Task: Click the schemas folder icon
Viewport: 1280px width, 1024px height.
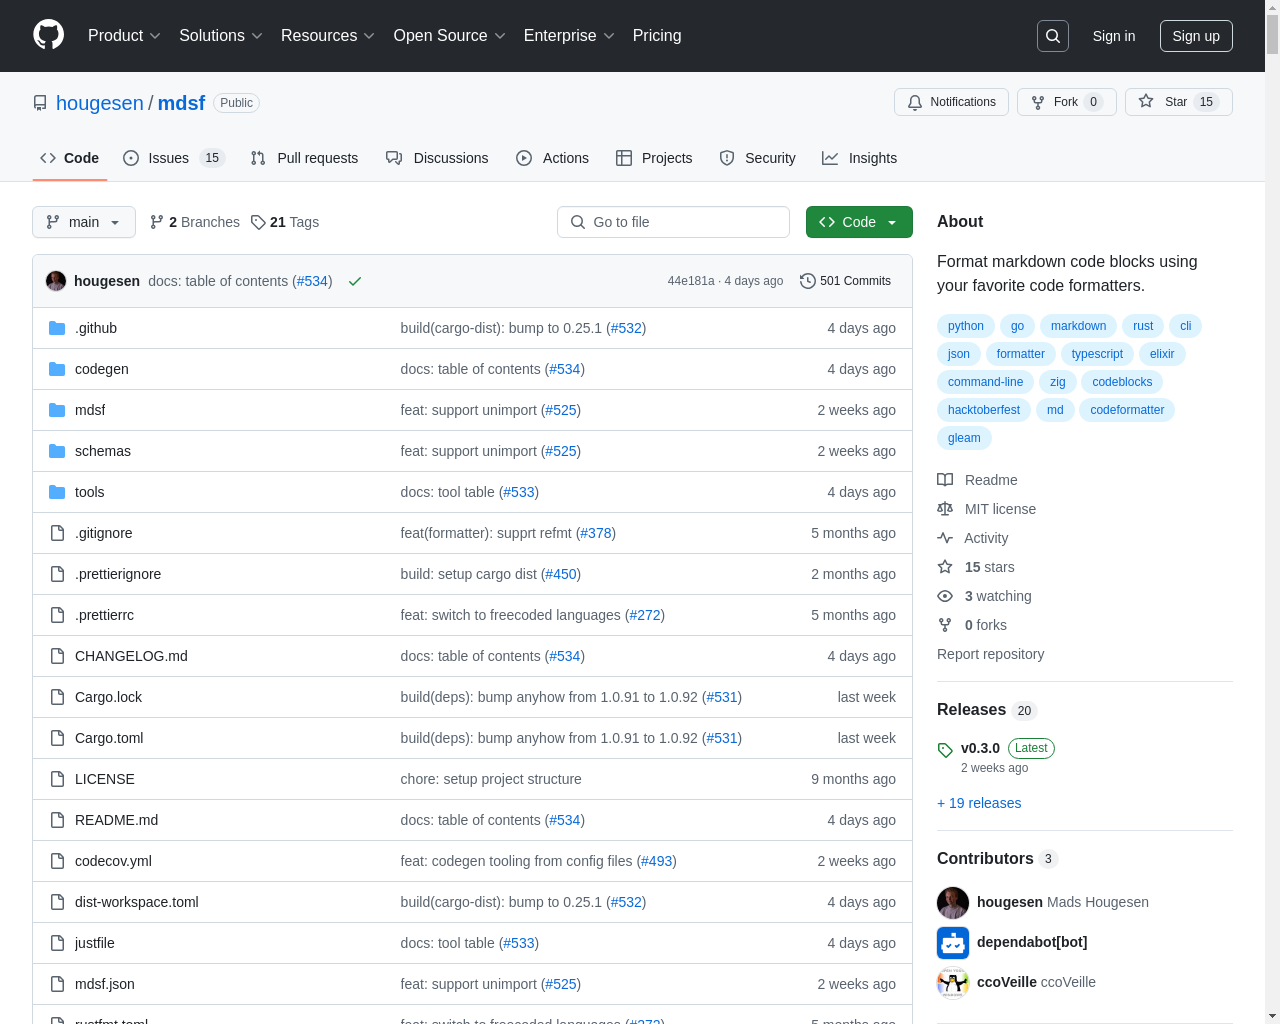Action: [57, 451]
